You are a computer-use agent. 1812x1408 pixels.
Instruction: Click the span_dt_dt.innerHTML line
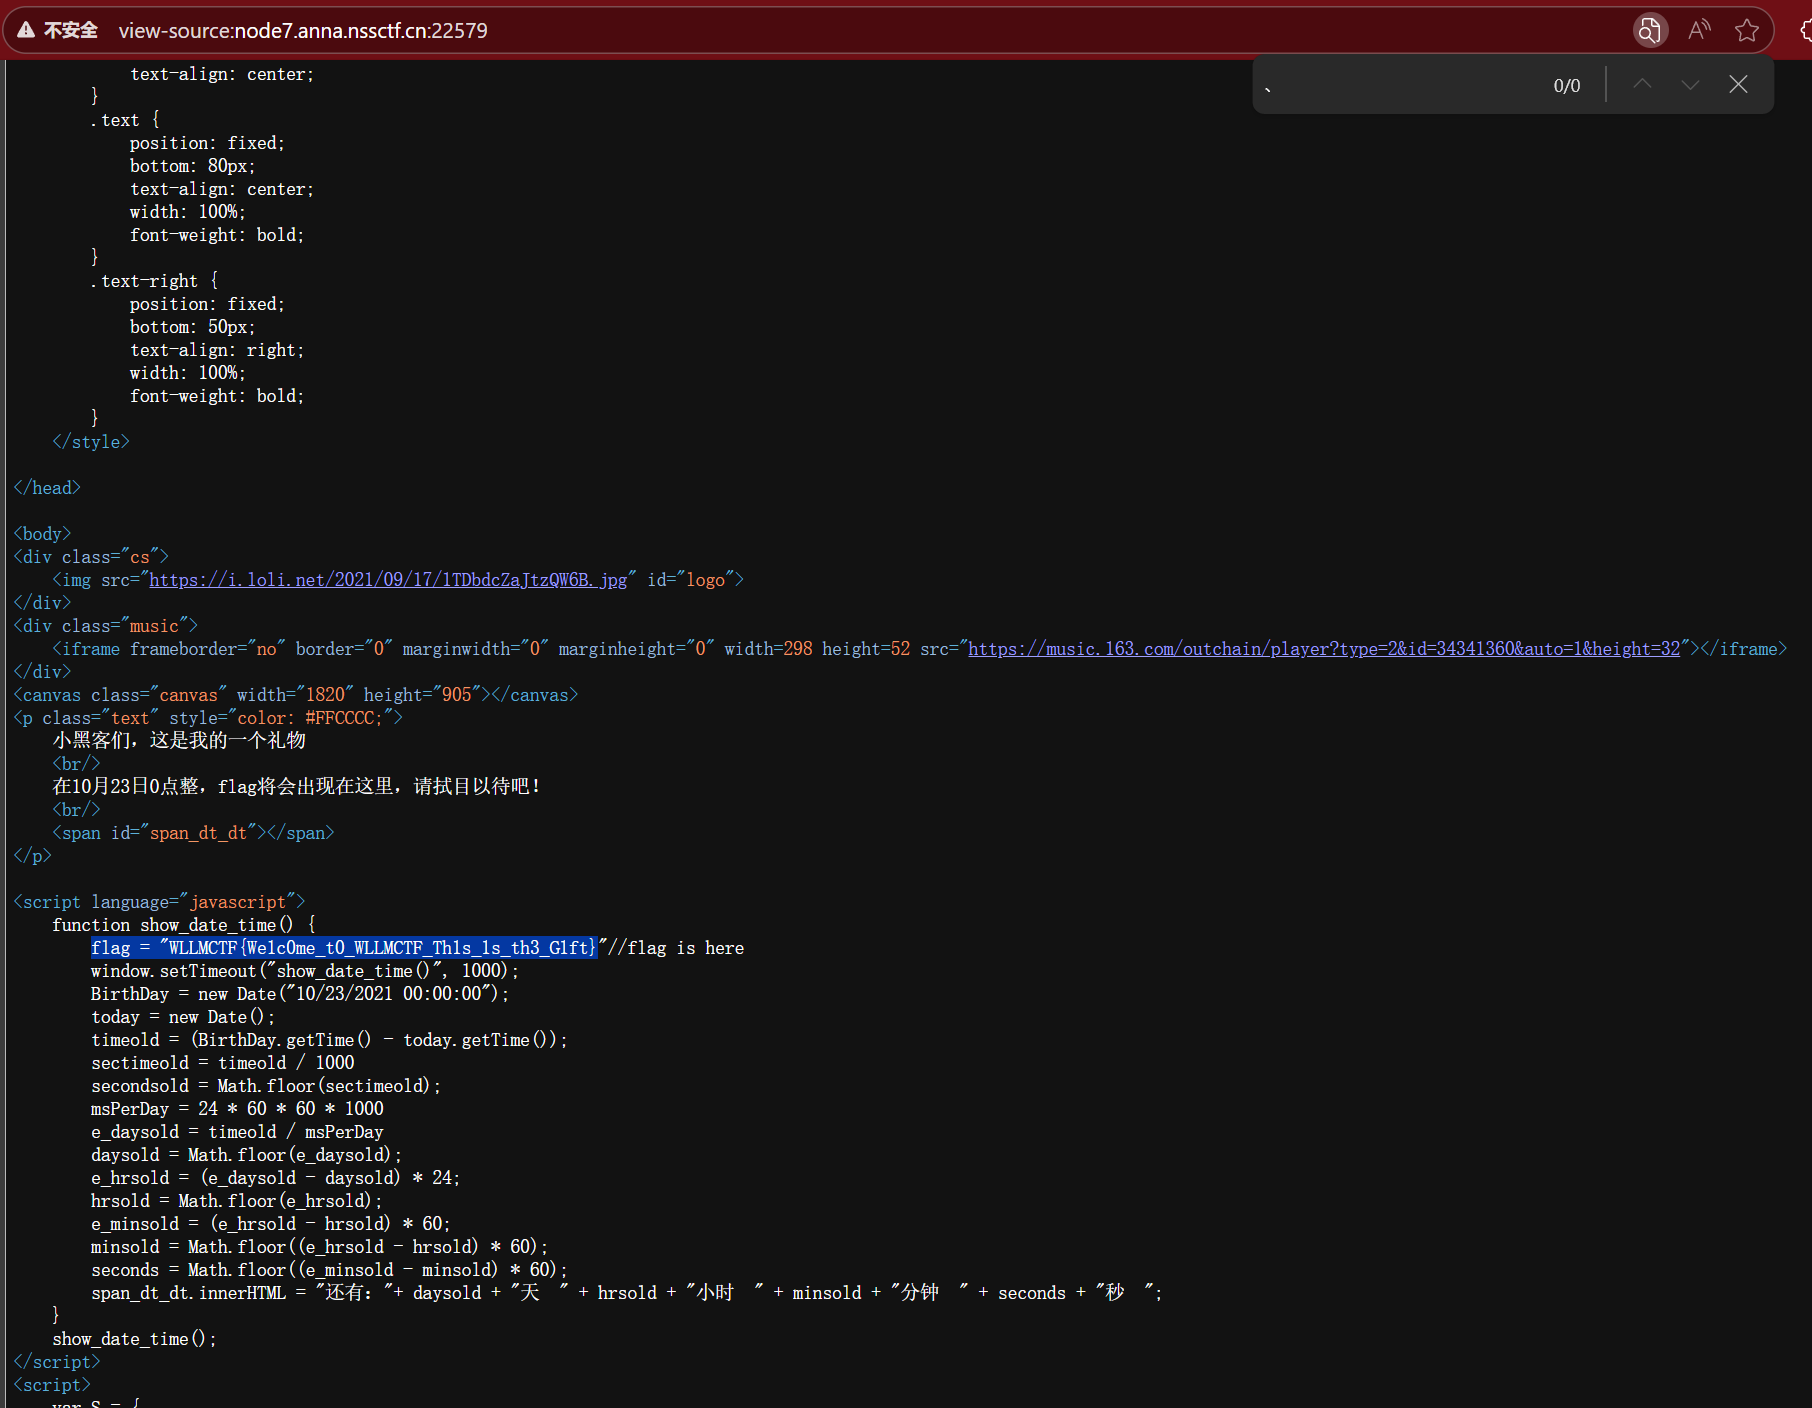pos(625,1293)
